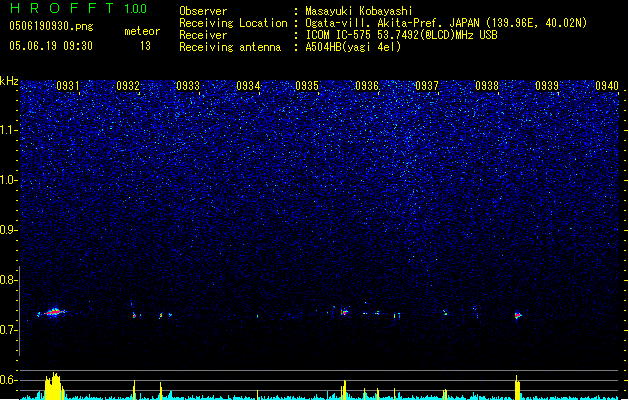Click the 0.8 kHz frequency label

click(8, 280)
